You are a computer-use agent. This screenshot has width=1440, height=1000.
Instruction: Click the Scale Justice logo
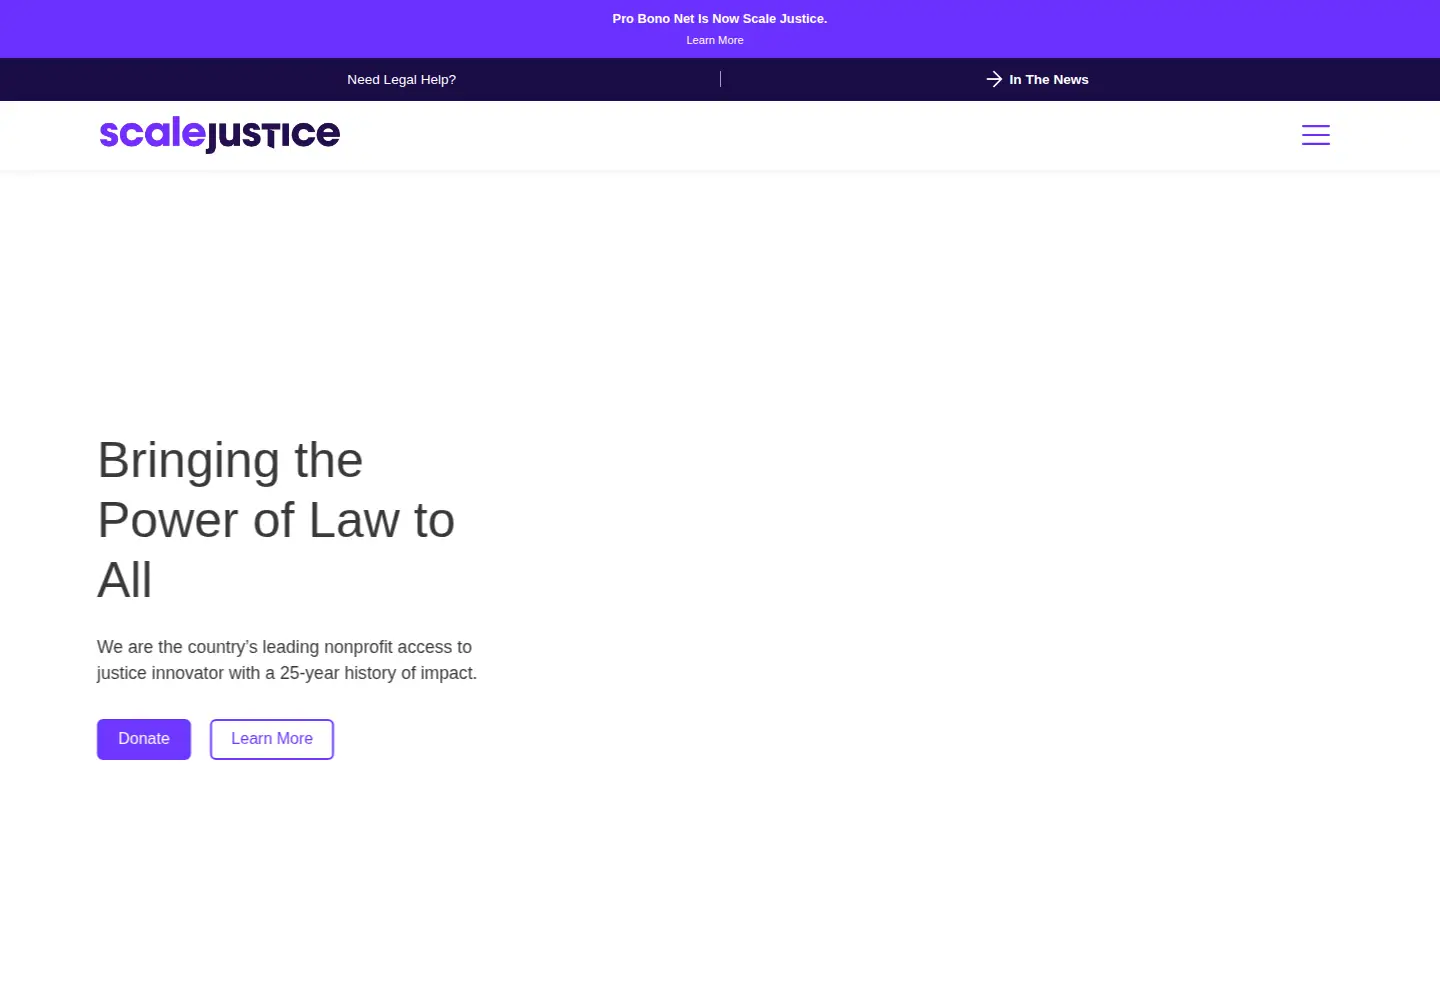click(x=220, y=134)
